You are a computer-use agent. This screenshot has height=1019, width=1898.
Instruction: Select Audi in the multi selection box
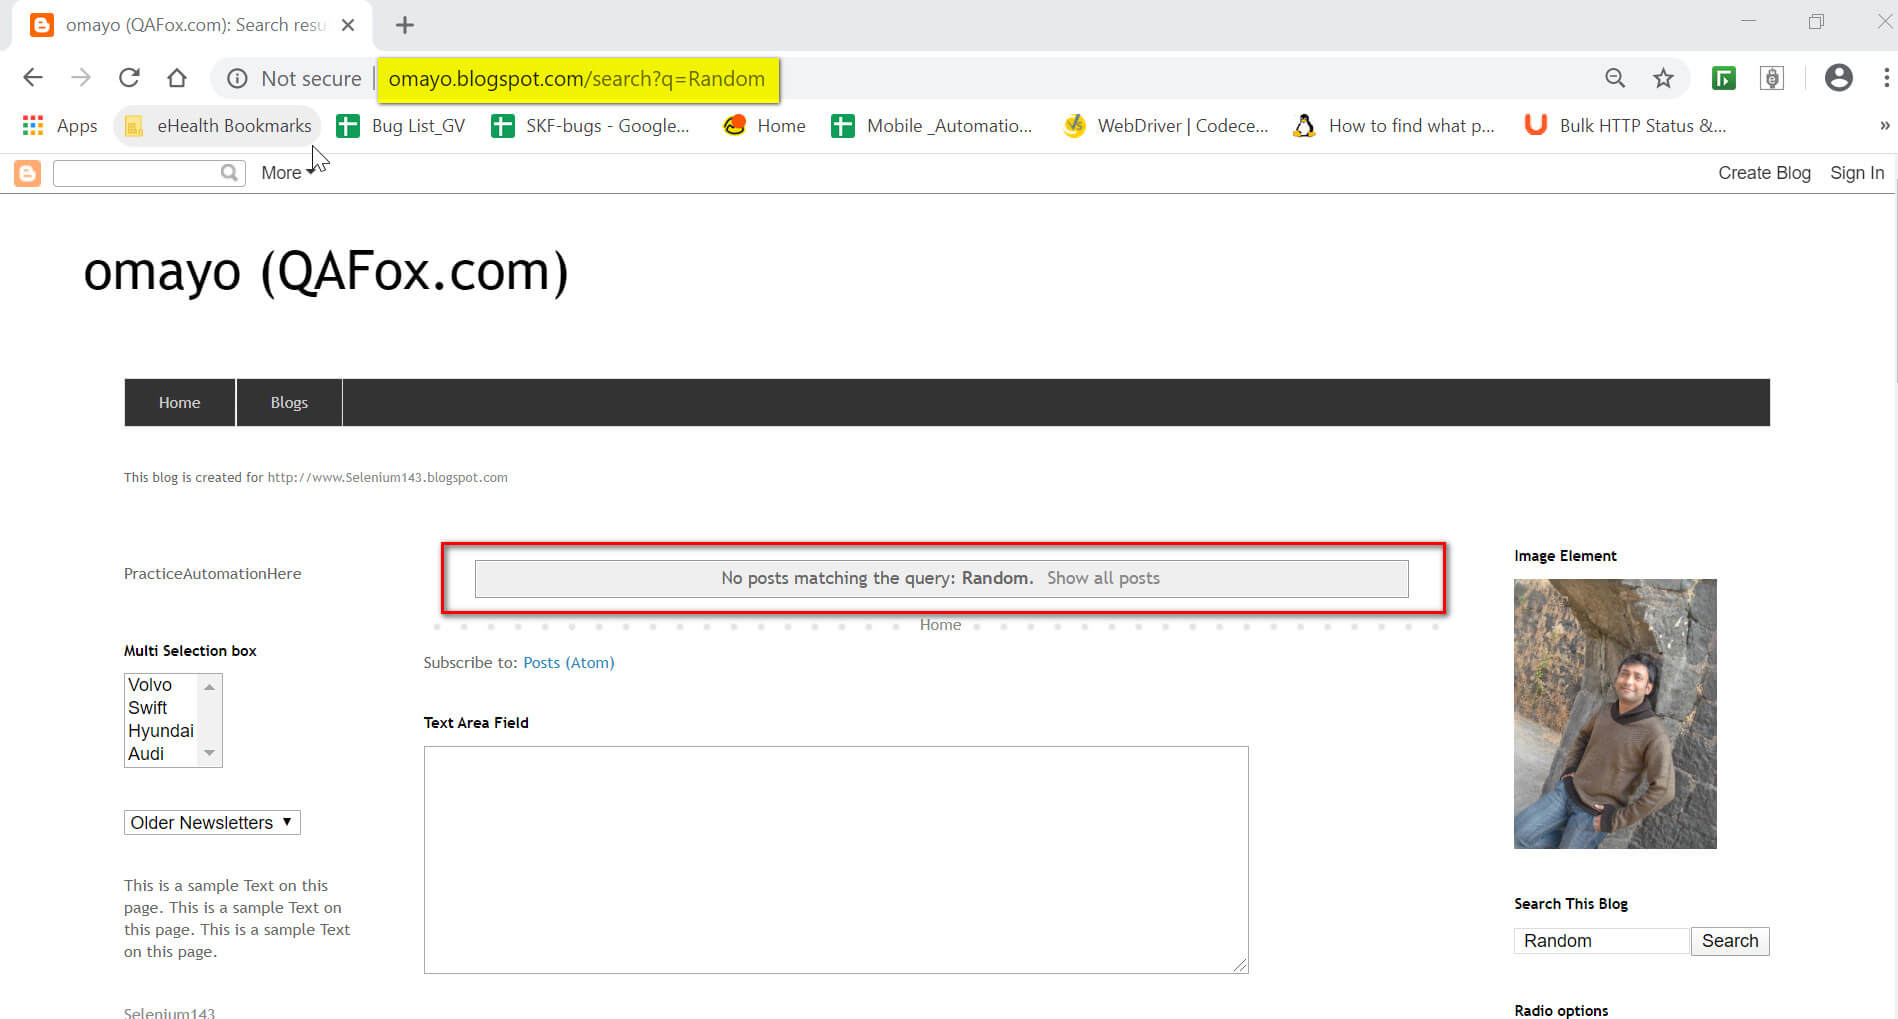(x=146, y=754)
